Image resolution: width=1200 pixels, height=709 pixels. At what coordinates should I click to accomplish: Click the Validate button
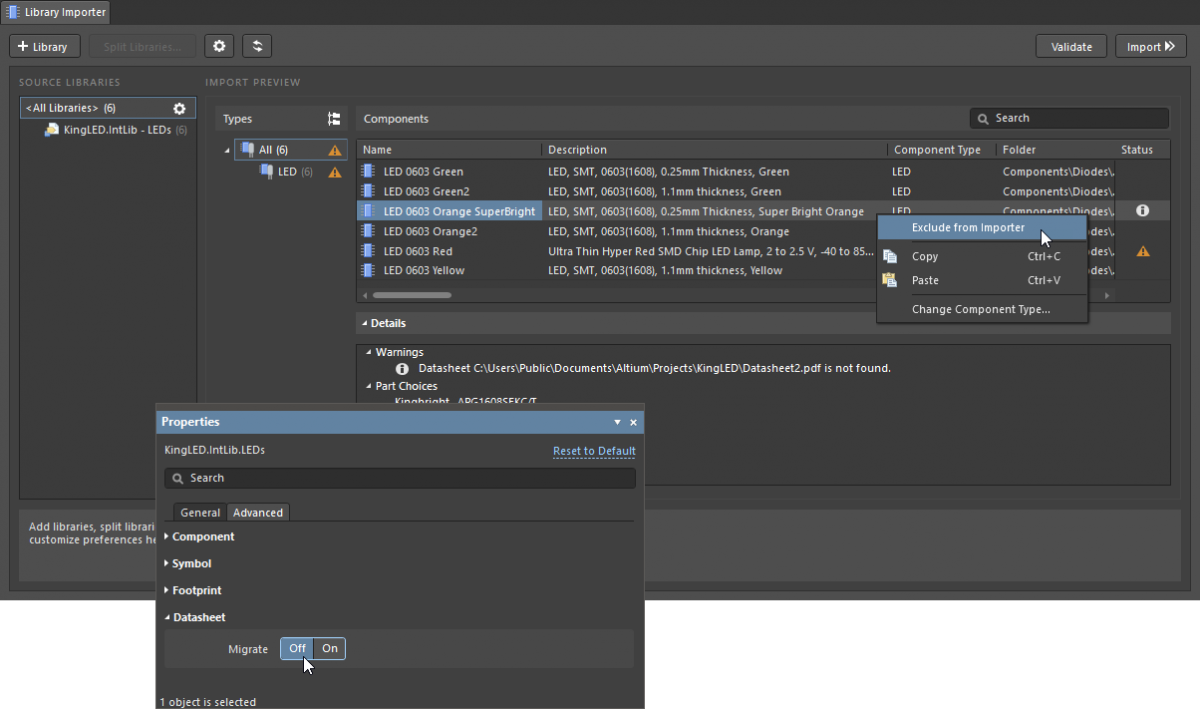tap(1072, 46)
